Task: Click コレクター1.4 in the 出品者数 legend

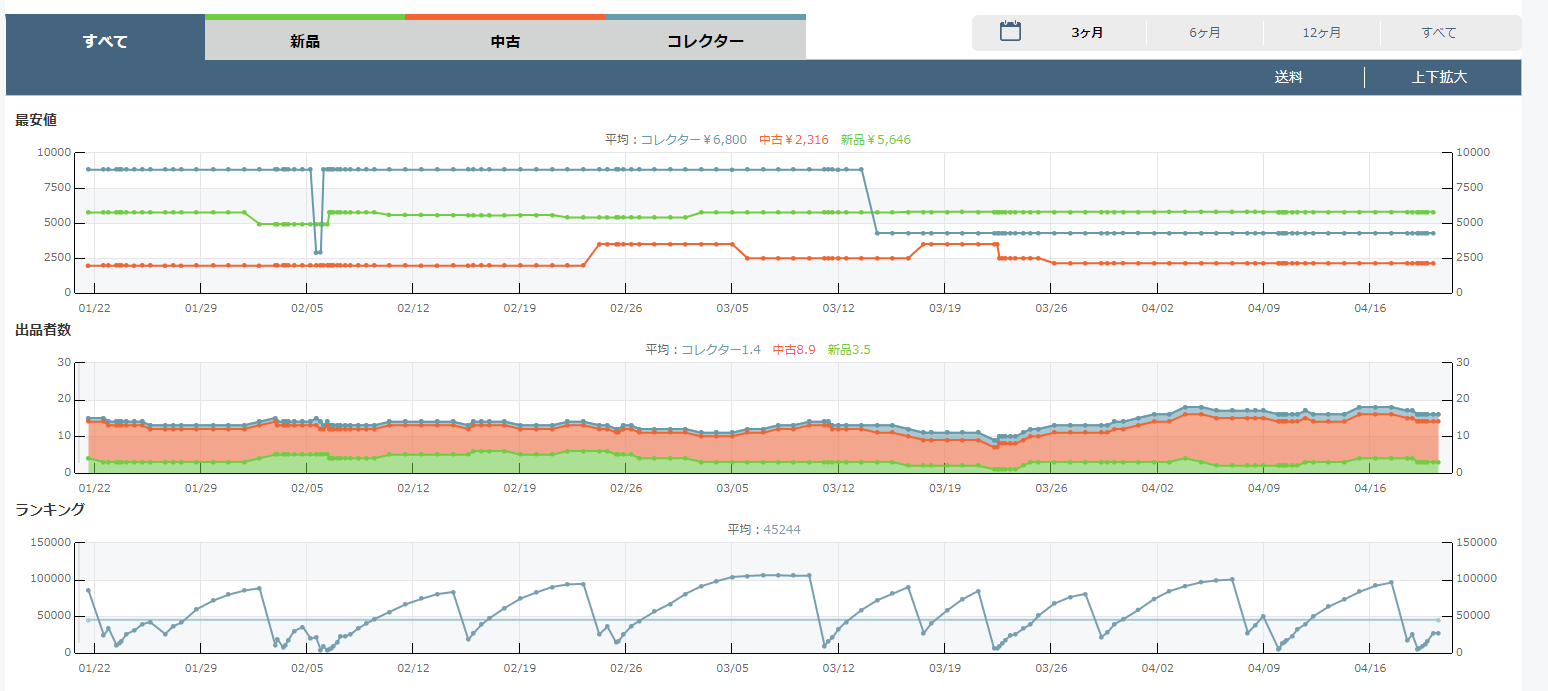Action: pos(720,350)
